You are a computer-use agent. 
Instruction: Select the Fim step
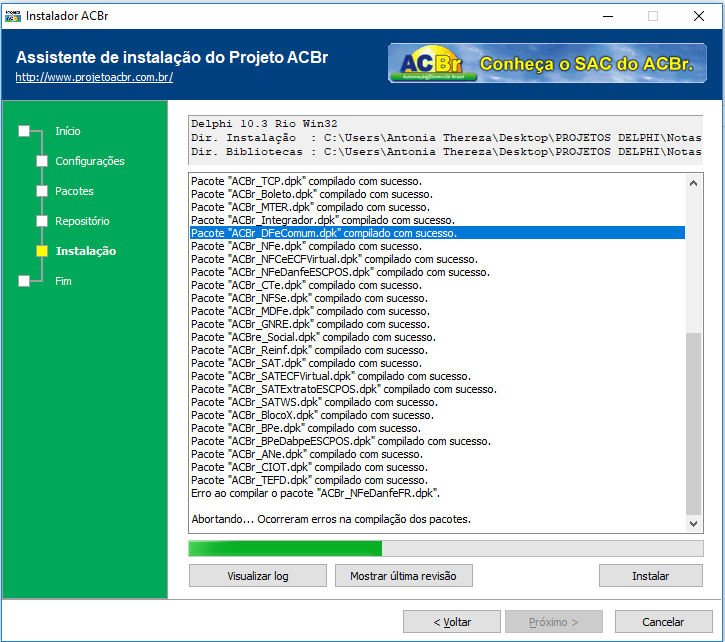point(63,281)
